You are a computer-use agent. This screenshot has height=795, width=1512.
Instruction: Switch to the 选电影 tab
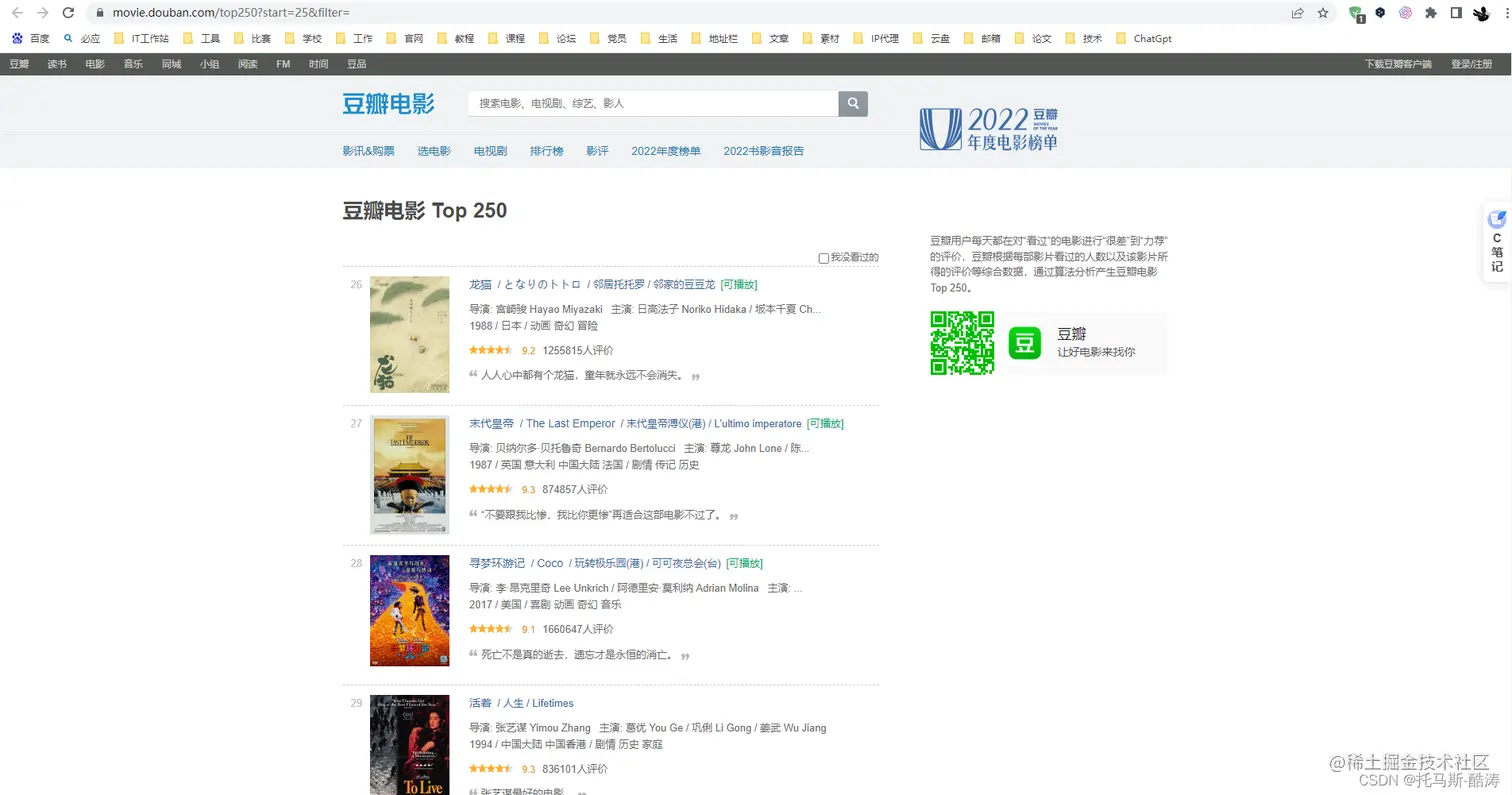pos(434,151)
